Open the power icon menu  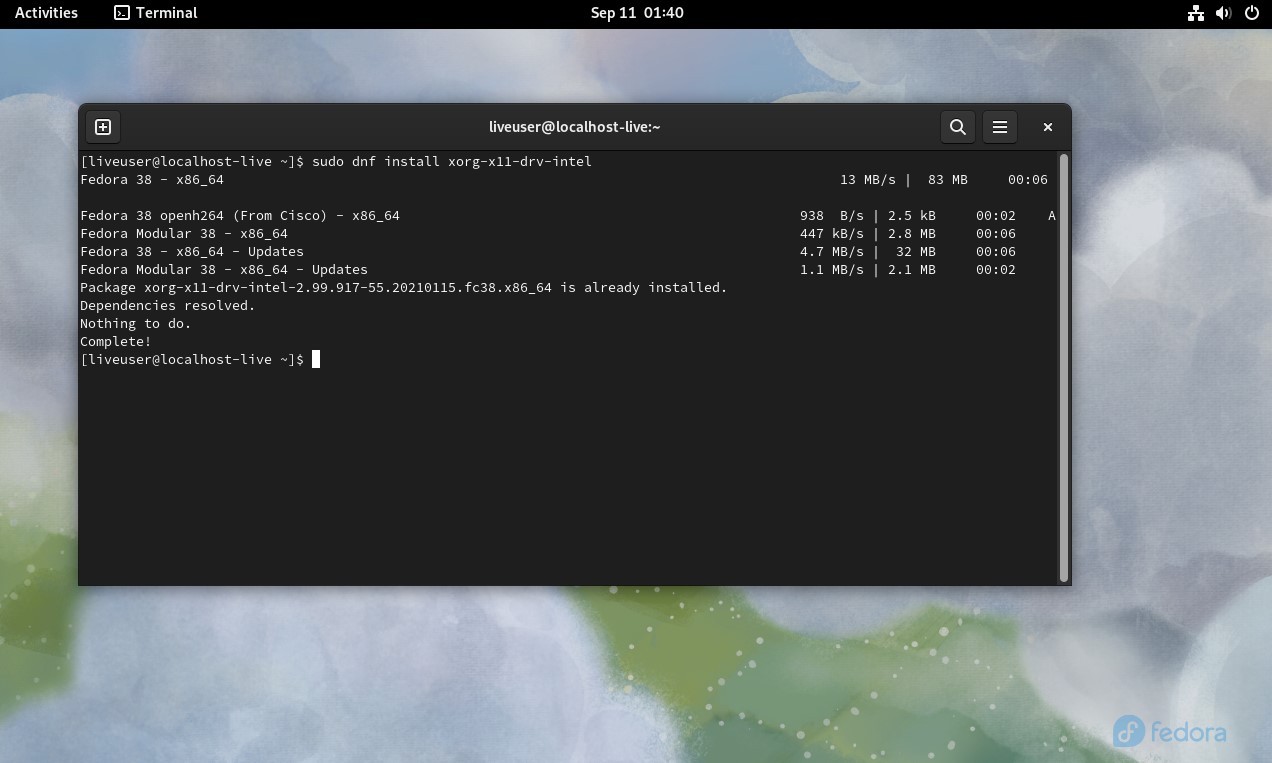pos(1251,13)
